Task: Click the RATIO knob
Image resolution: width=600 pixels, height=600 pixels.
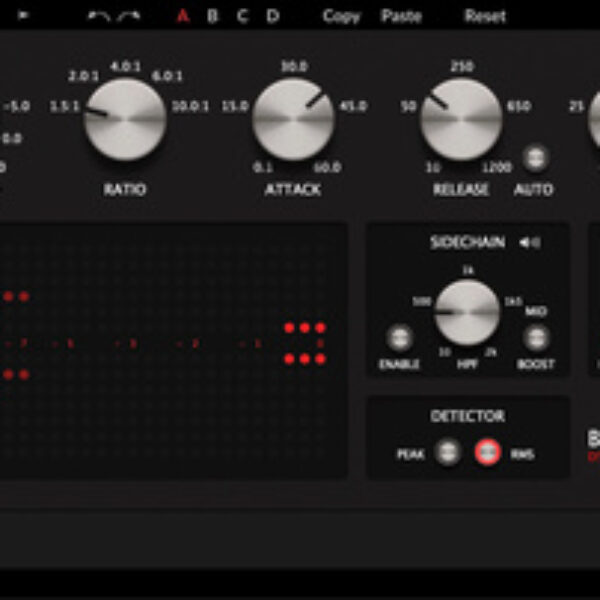Action: [125, 119]
